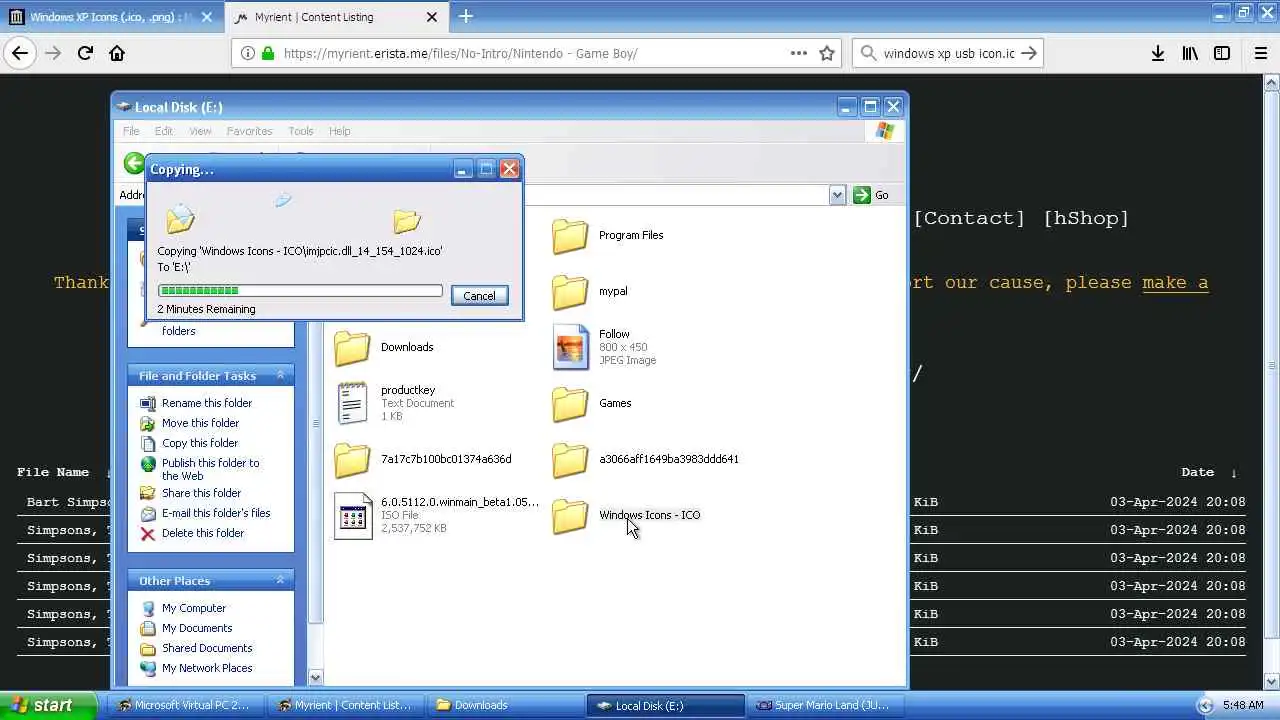This screenshot has width=1280, height=720.
Task: Open the Tools menu in Explorer
Action: click(300, 131)
